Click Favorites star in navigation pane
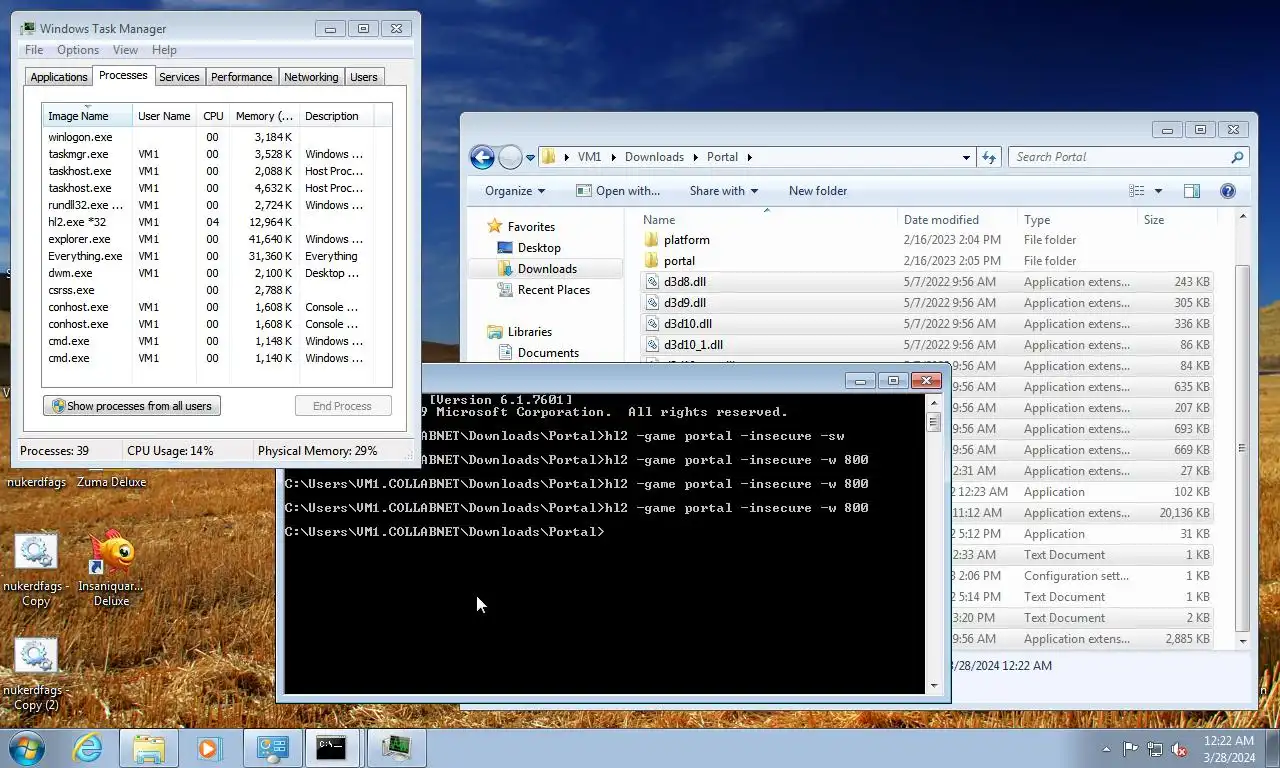Viewport: 1280px width, 768px height. 494,227
